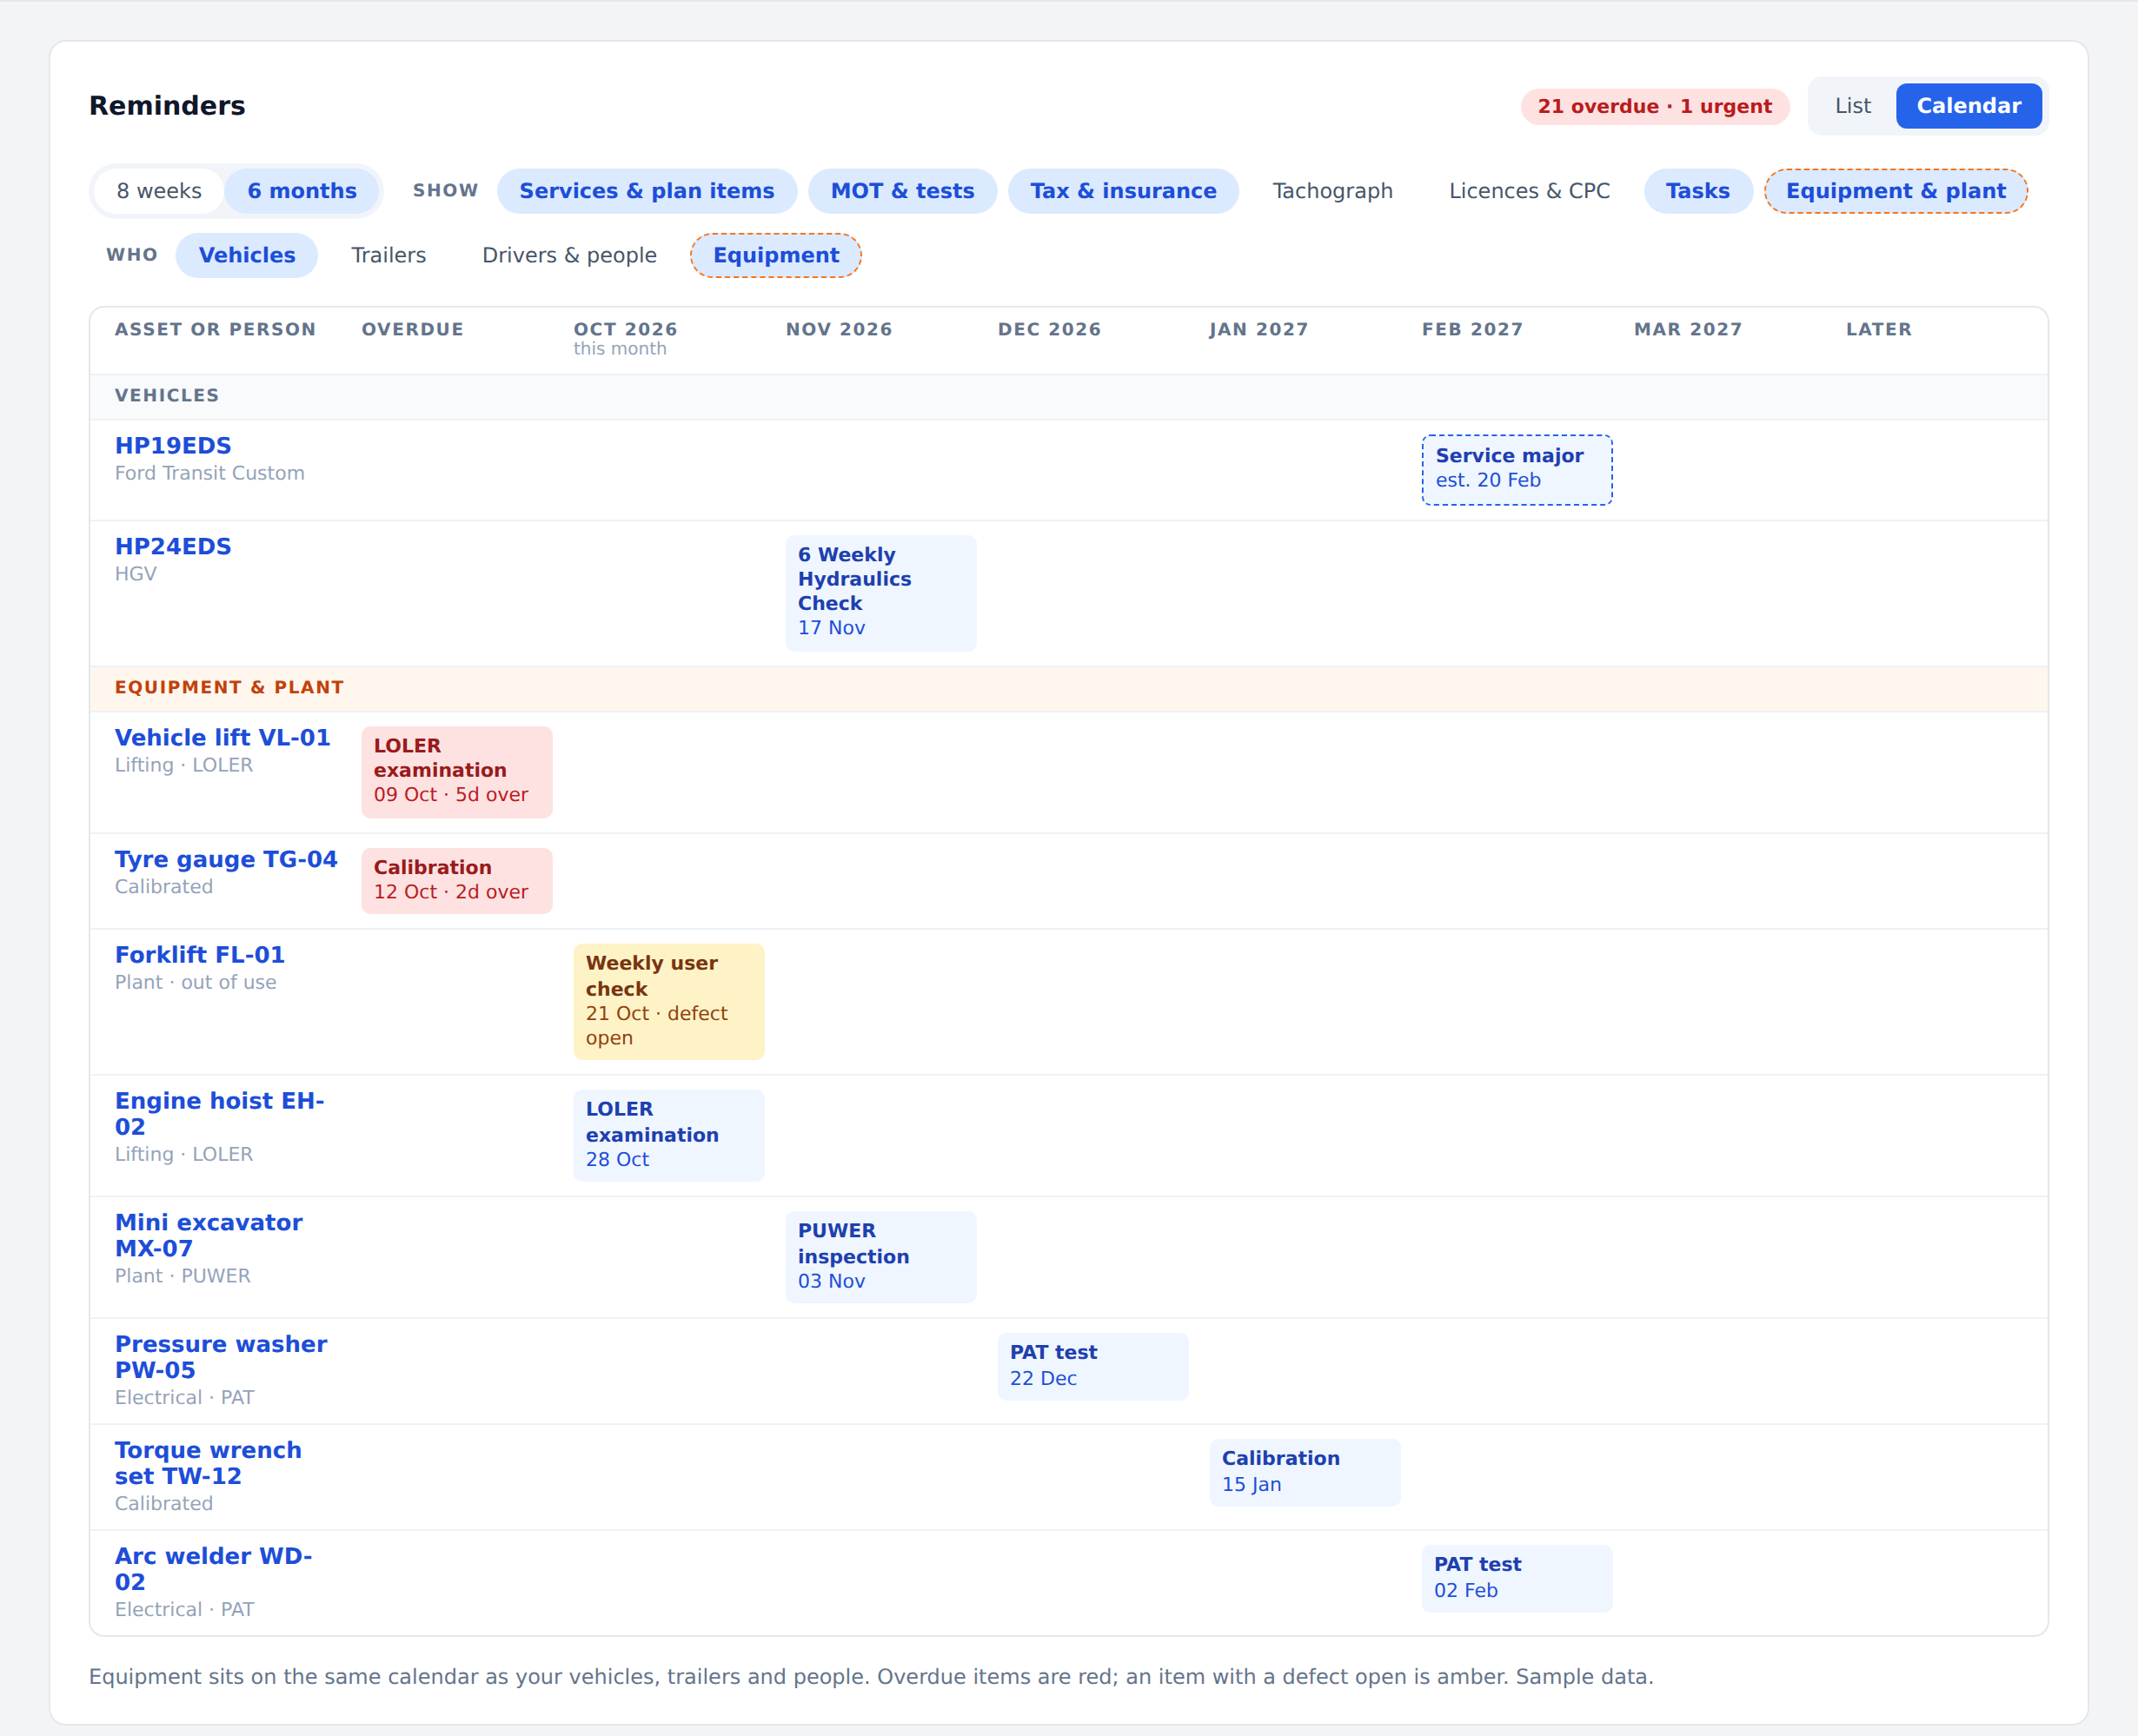Open Service major est. 20 Feb card

click(1517, 470)
